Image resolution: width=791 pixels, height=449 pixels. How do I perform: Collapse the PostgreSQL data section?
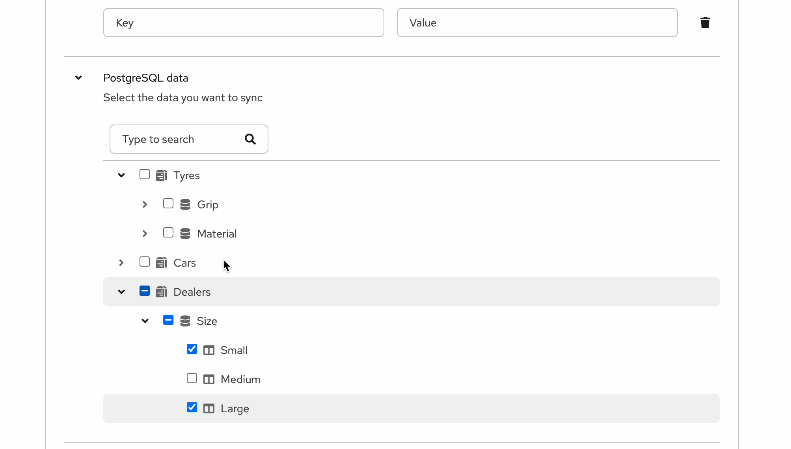click(x=78, y=77)
